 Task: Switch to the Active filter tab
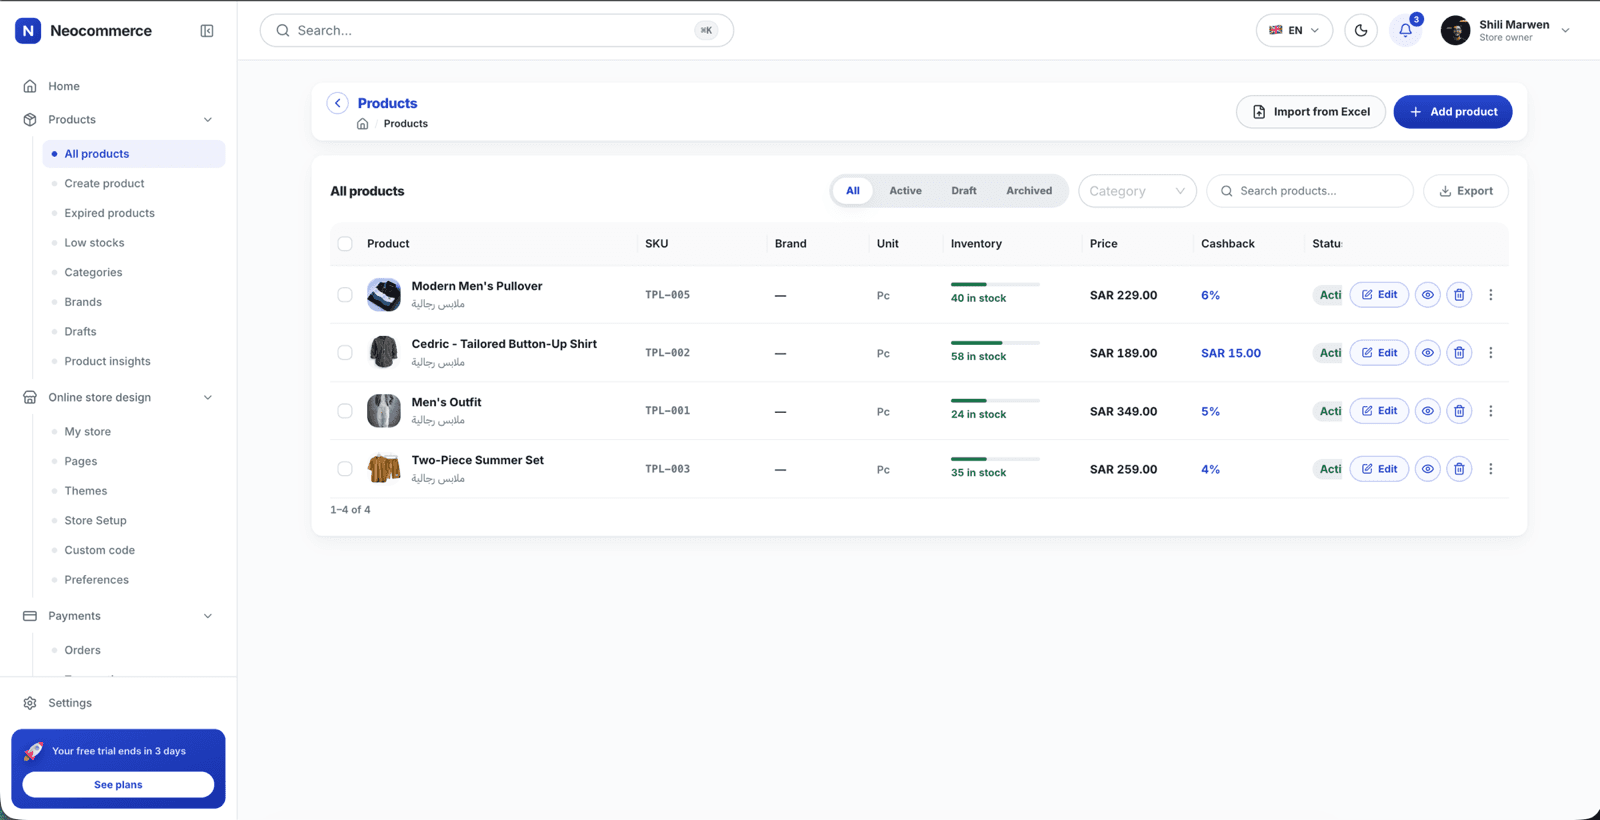pos(905,191)
